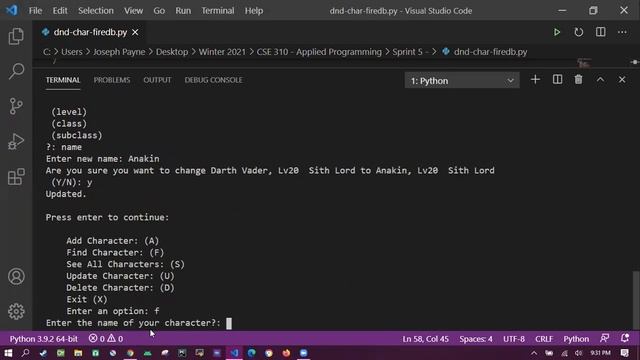The image size is (640, 360).
Task: Open the File menu
Action: pyautogui.click(x=35, y=11)
